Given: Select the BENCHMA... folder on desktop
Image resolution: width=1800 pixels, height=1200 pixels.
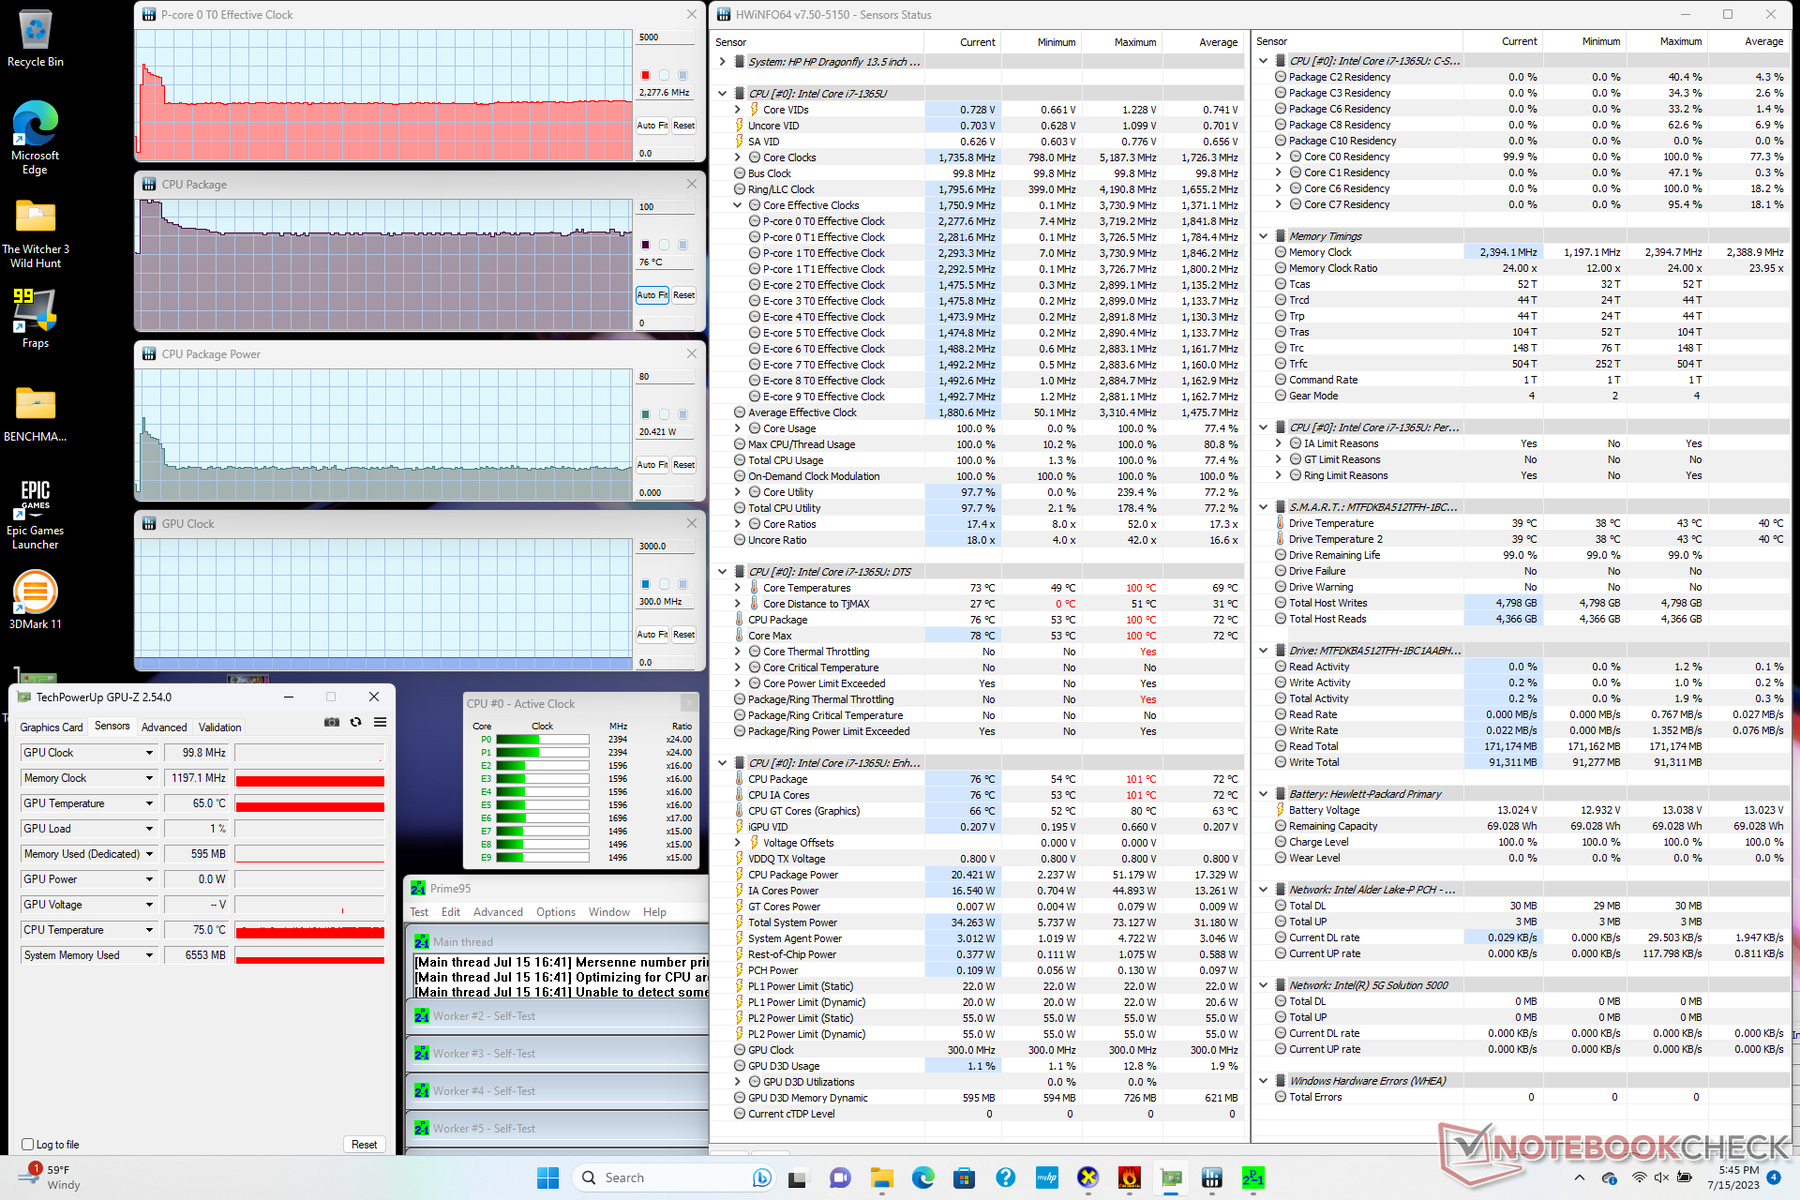Looking at the screenshot, I should point(35,414).
